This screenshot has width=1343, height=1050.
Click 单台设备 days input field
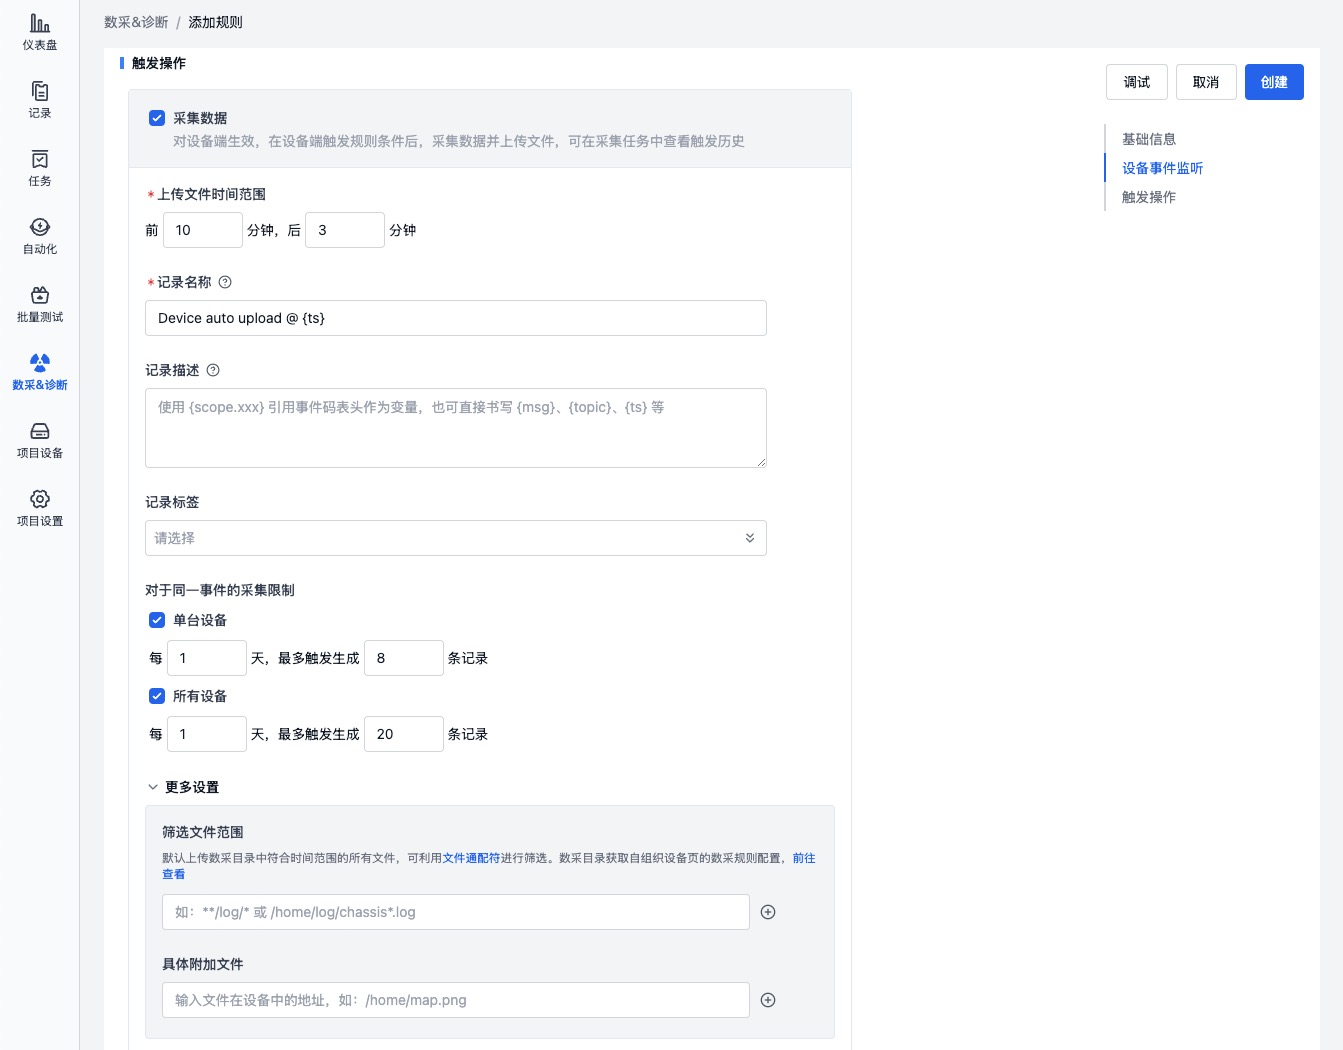coord(207,658)
